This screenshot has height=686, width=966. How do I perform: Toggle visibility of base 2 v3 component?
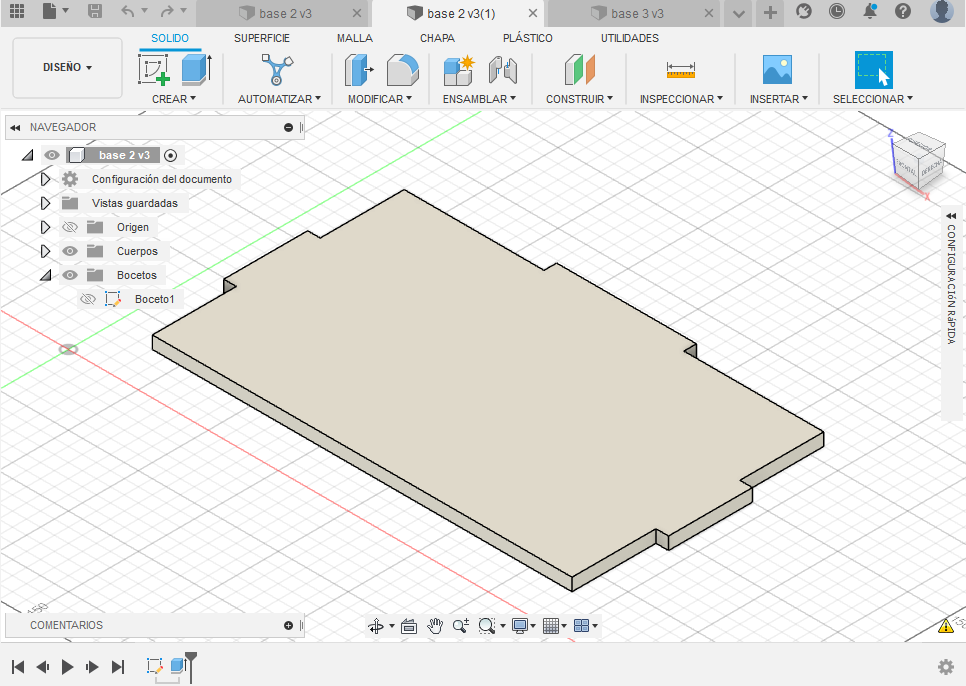coord(52,155)
